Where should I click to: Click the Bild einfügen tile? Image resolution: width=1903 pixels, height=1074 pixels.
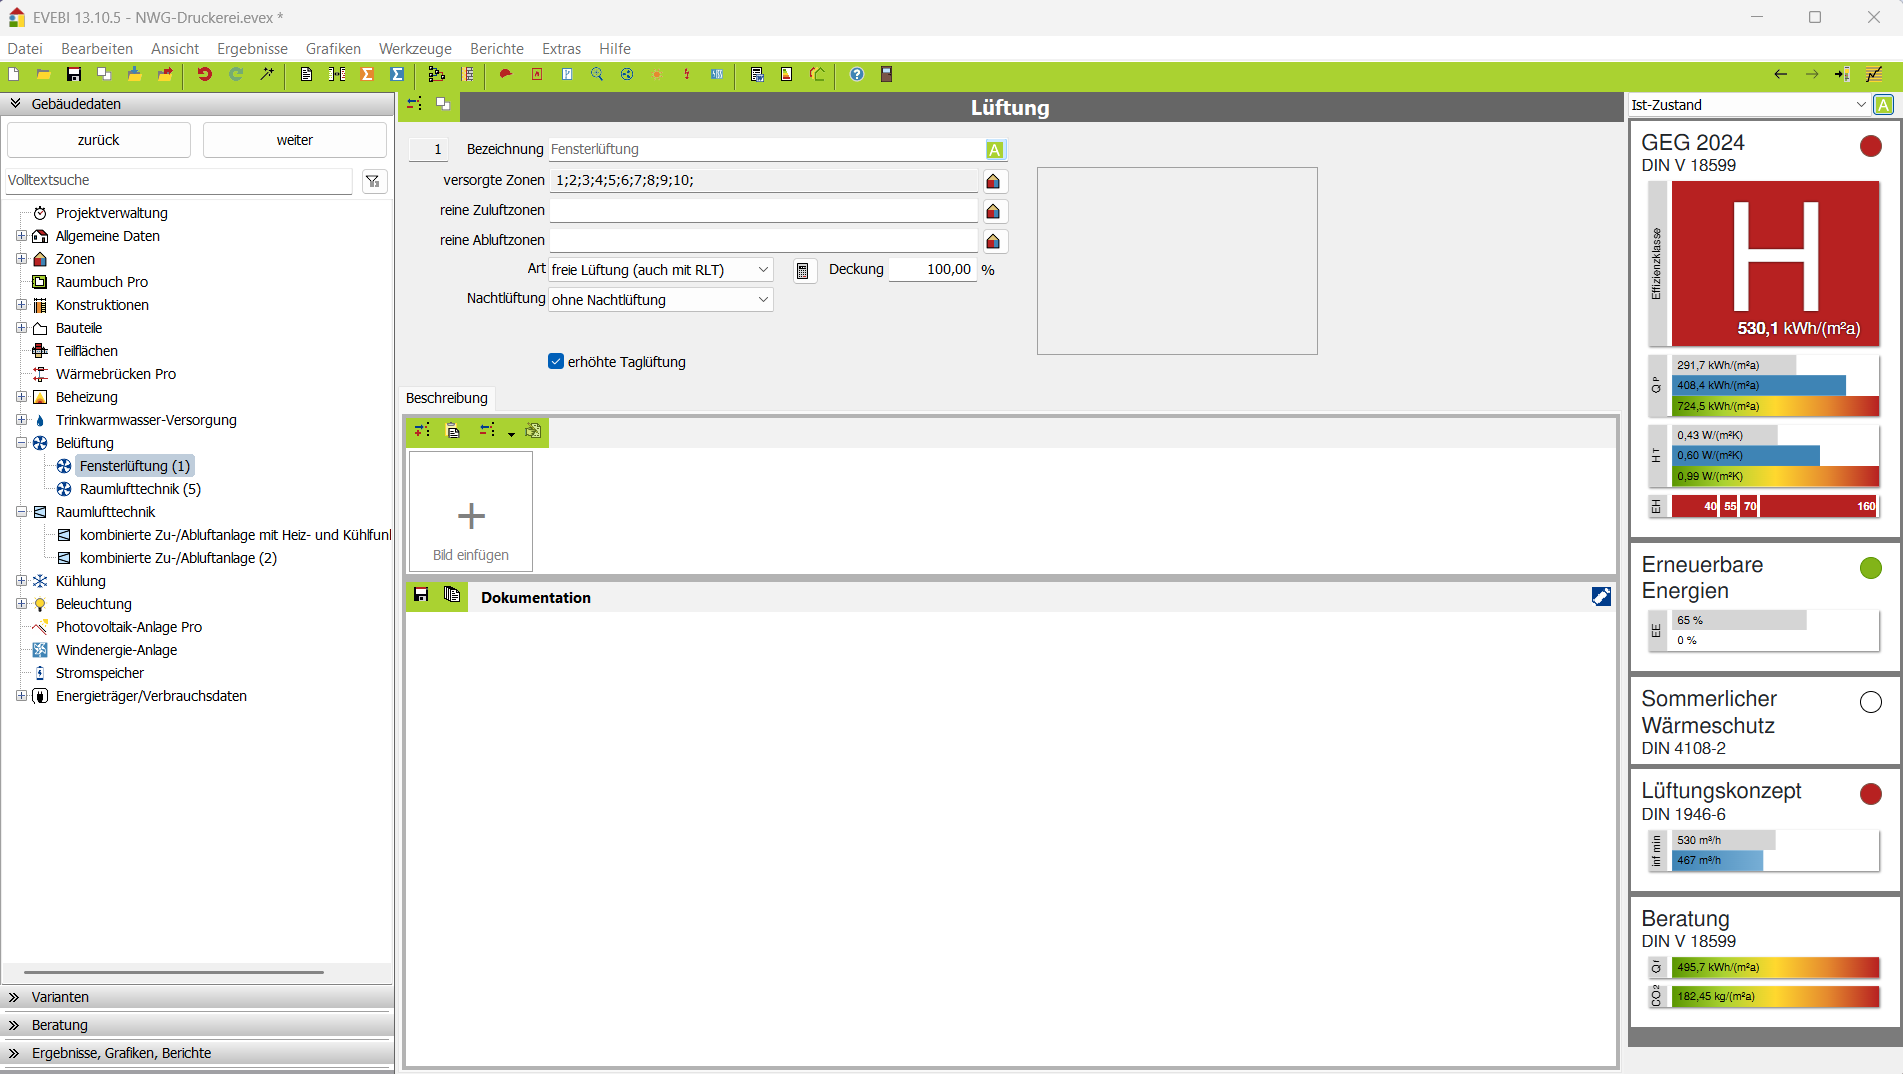click(470, 512)
